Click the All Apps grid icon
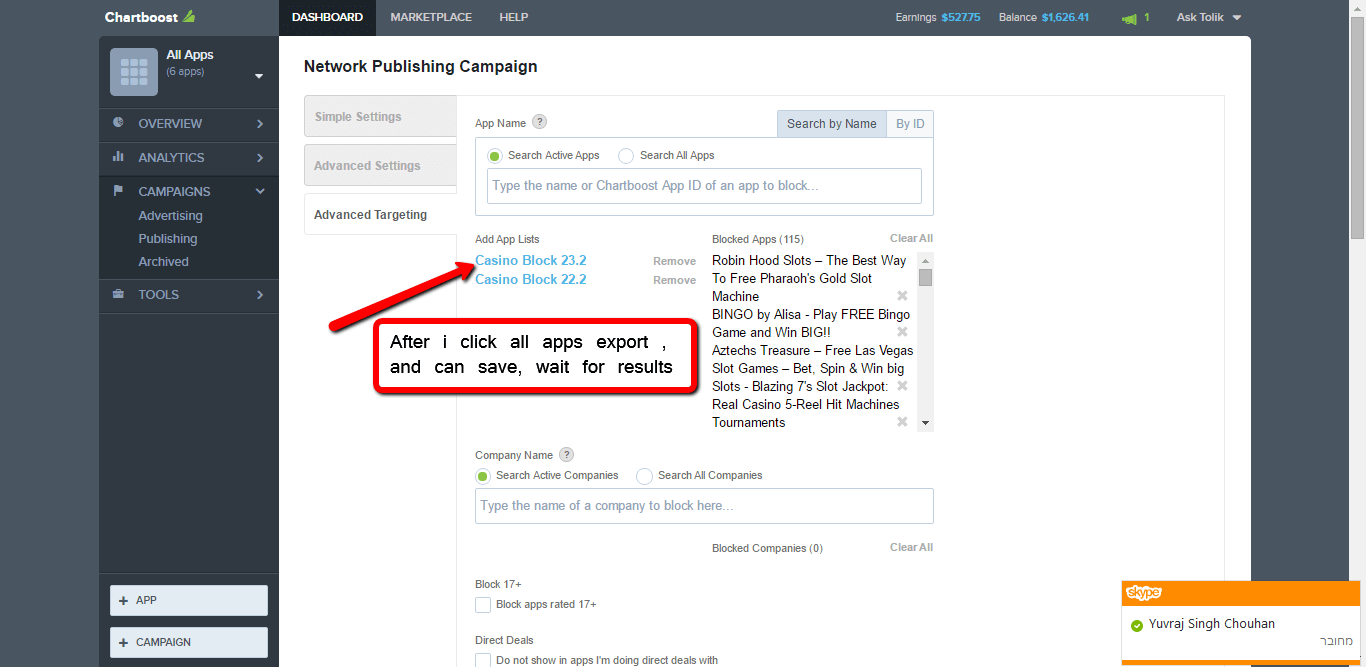Image resolution: width=1366 pixels, height=667 pixels. pos(134,72)
